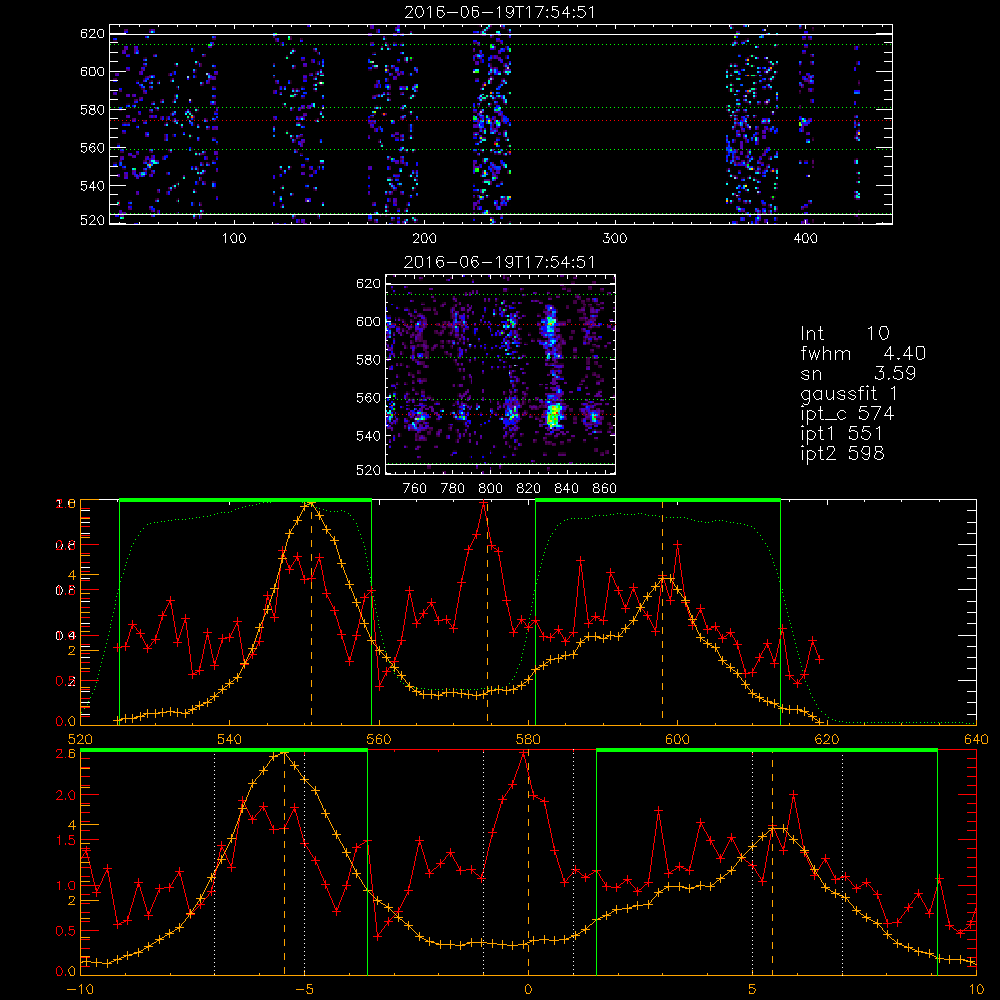Click the -5 x-axis label of bottom plot

click(x=305, y=990)
